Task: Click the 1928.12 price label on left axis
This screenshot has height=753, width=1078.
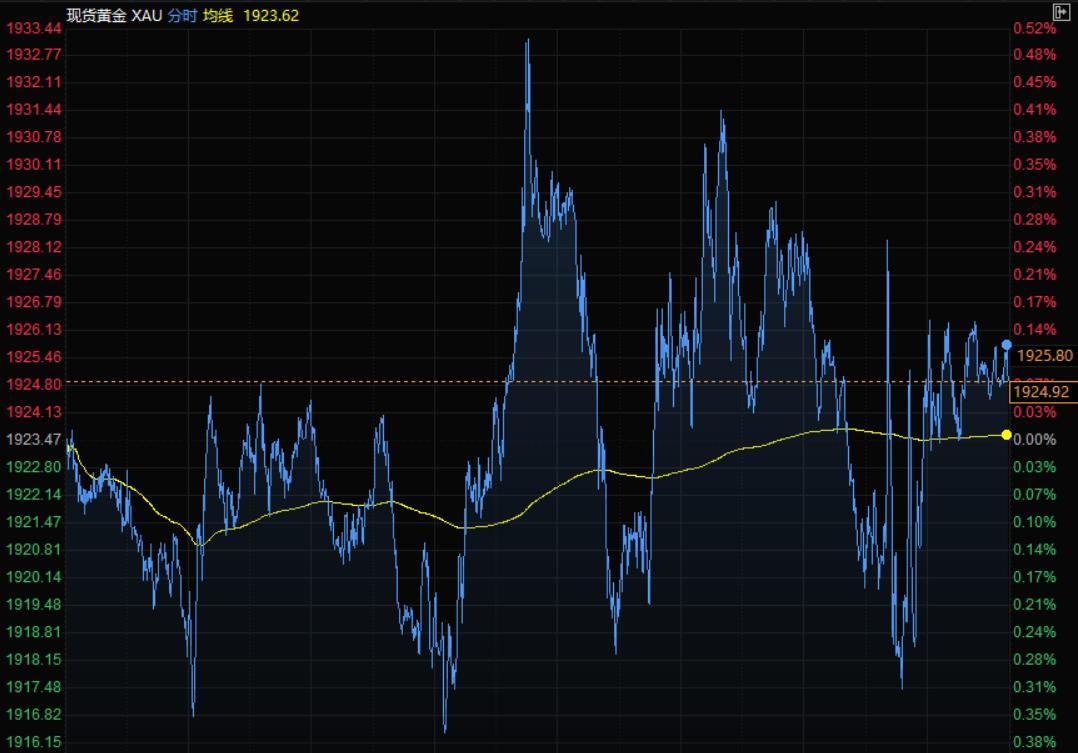Action: [34, 247]
